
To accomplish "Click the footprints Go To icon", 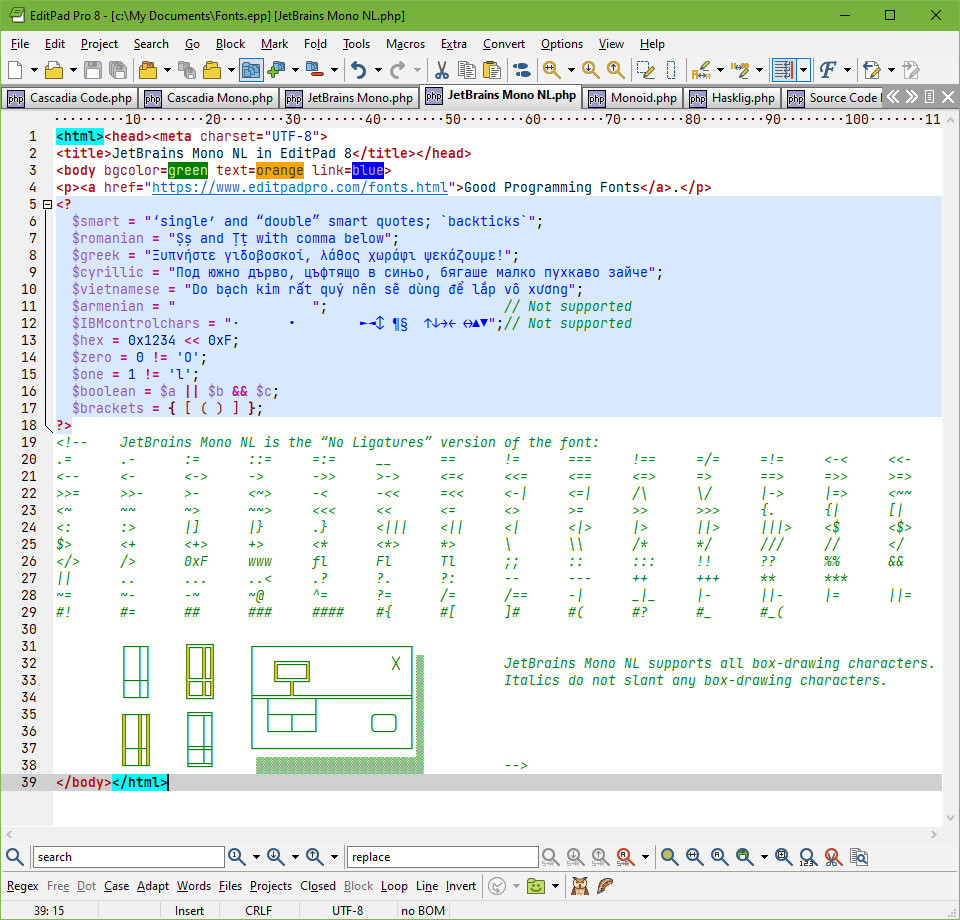I will (522, 70).
